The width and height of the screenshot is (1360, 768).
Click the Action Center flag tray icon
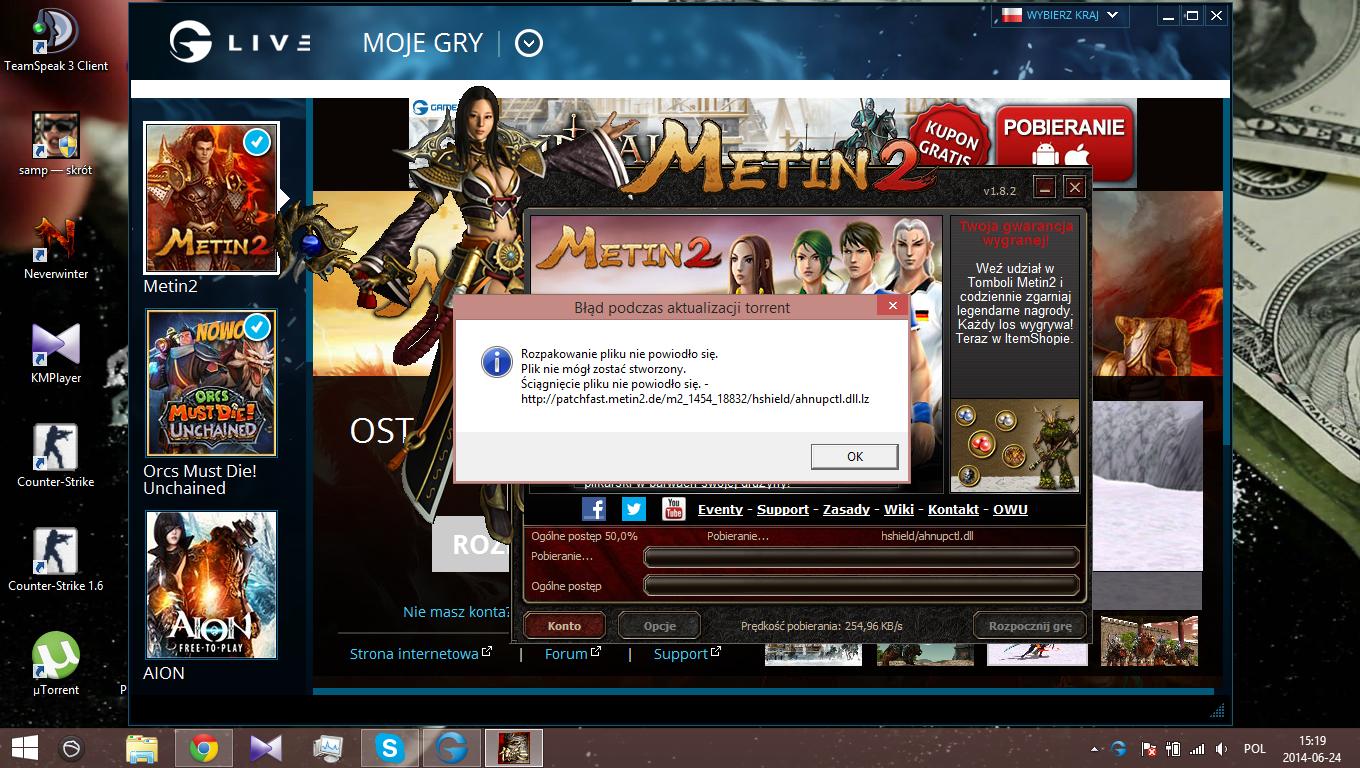[1150, 749]
